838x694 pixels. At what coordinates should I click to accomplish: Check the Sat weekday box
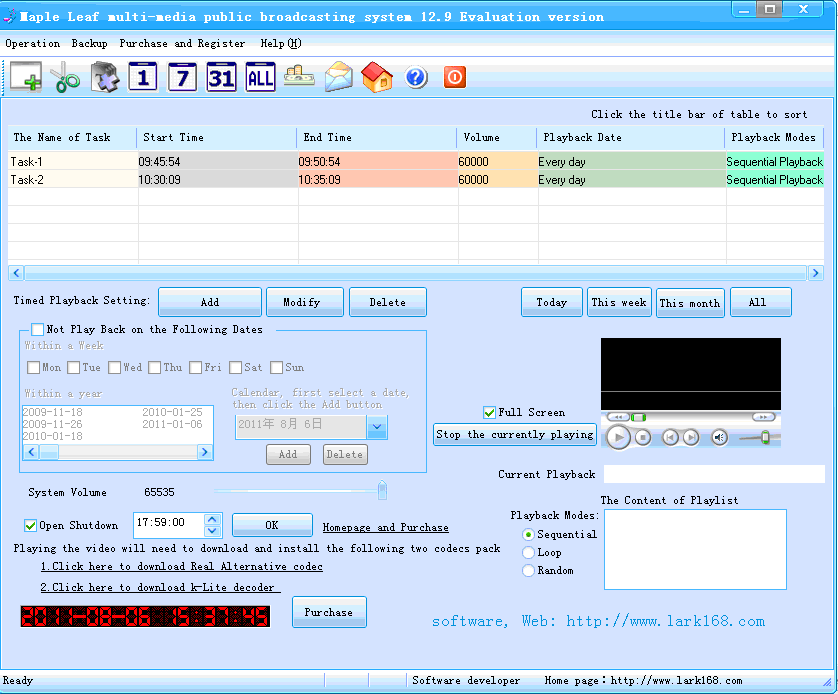tap(235, 368)
